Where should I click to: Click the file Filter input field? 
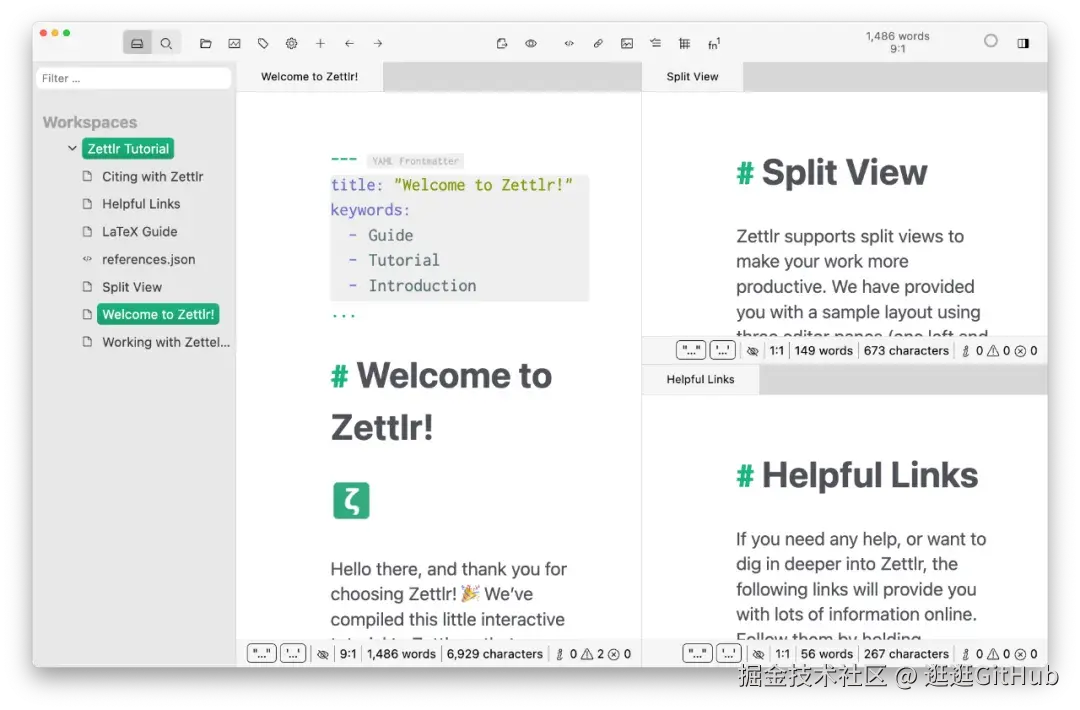[x=134, y=79]
